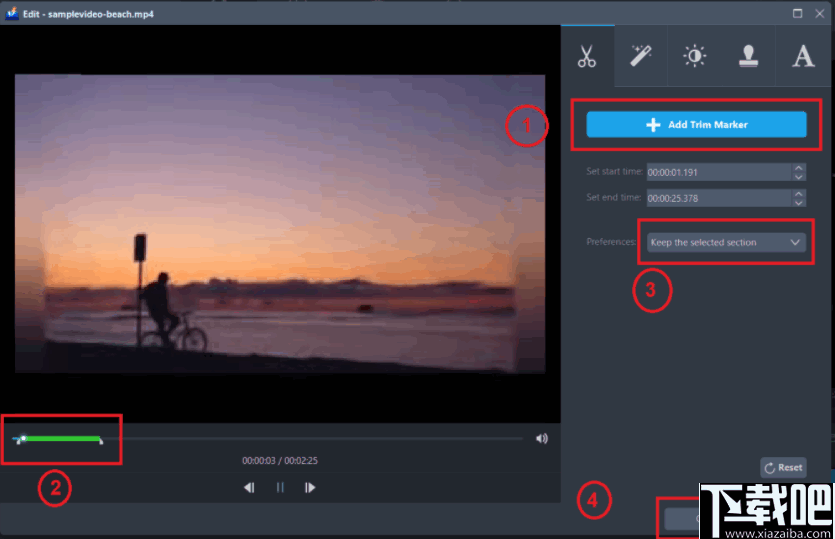Click the Add Trim Marker button
The image size is (835, 539).
pyautogui.click(x=696, y=125)
